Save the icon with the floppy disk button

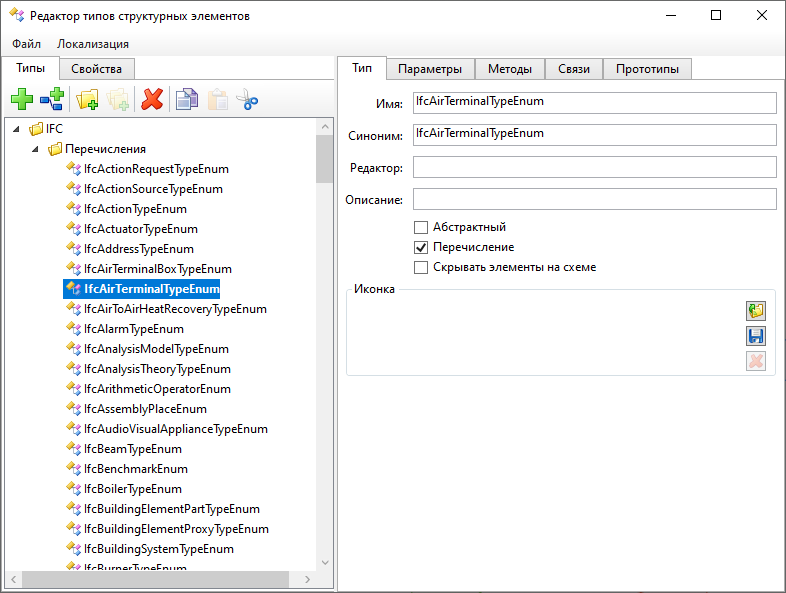pos(756,336)
